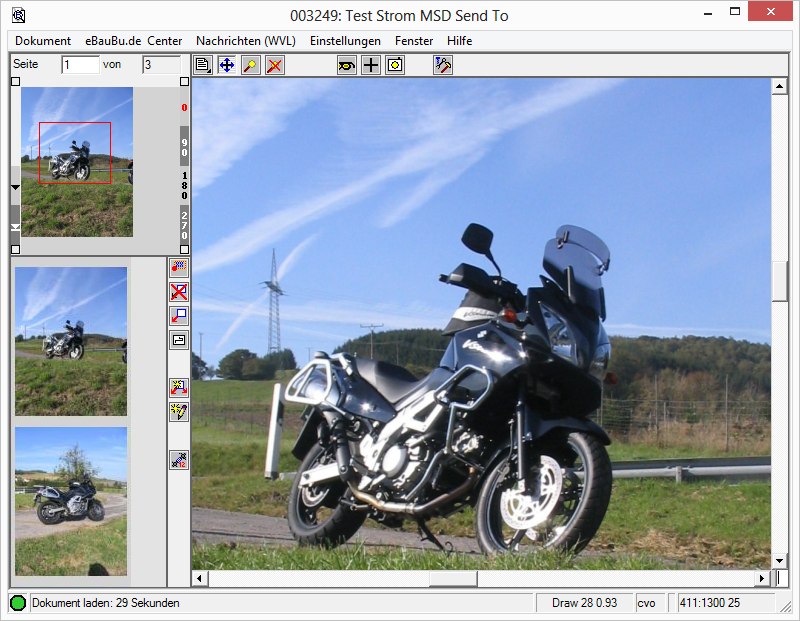Click top-right corner handle of preview pane
The image size is (800, 621).
[185, 82]
